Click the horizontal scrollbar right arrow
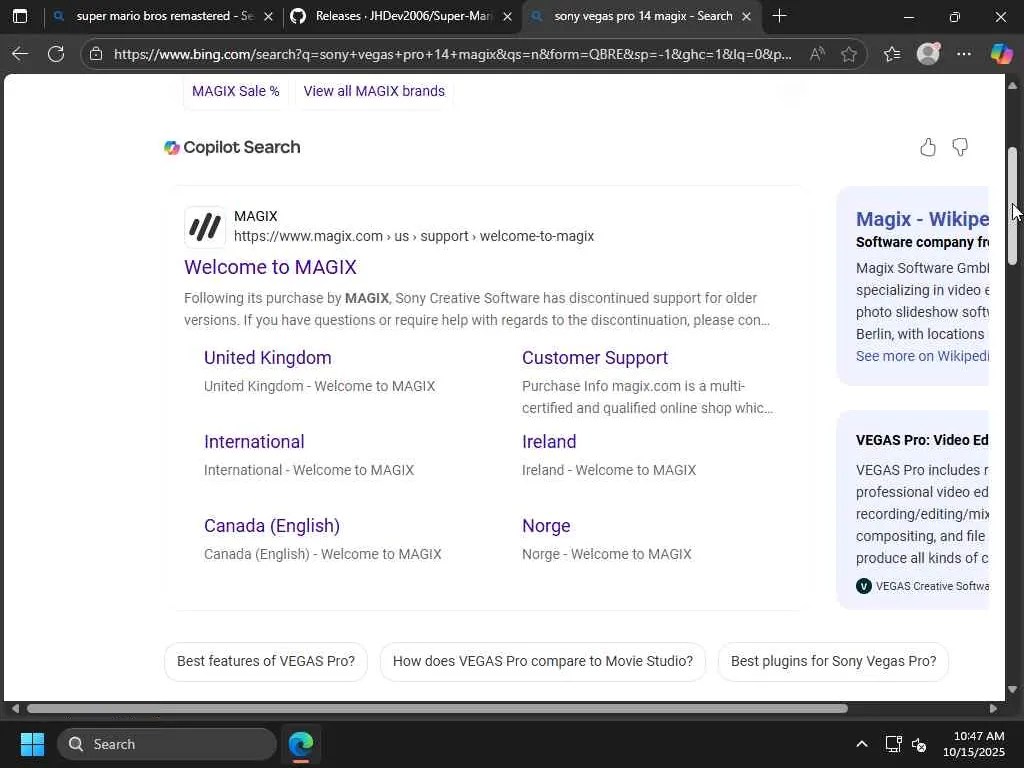This screenshot has height=768, width=1024. 993,709
